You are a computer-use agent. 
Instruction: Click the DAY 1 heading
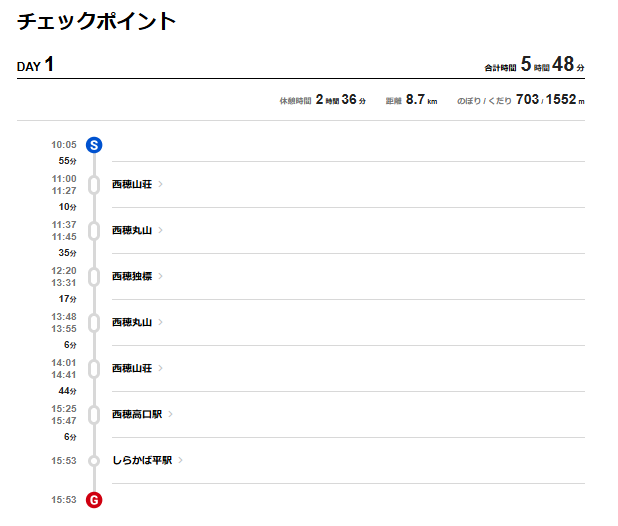tap(35, 64)
